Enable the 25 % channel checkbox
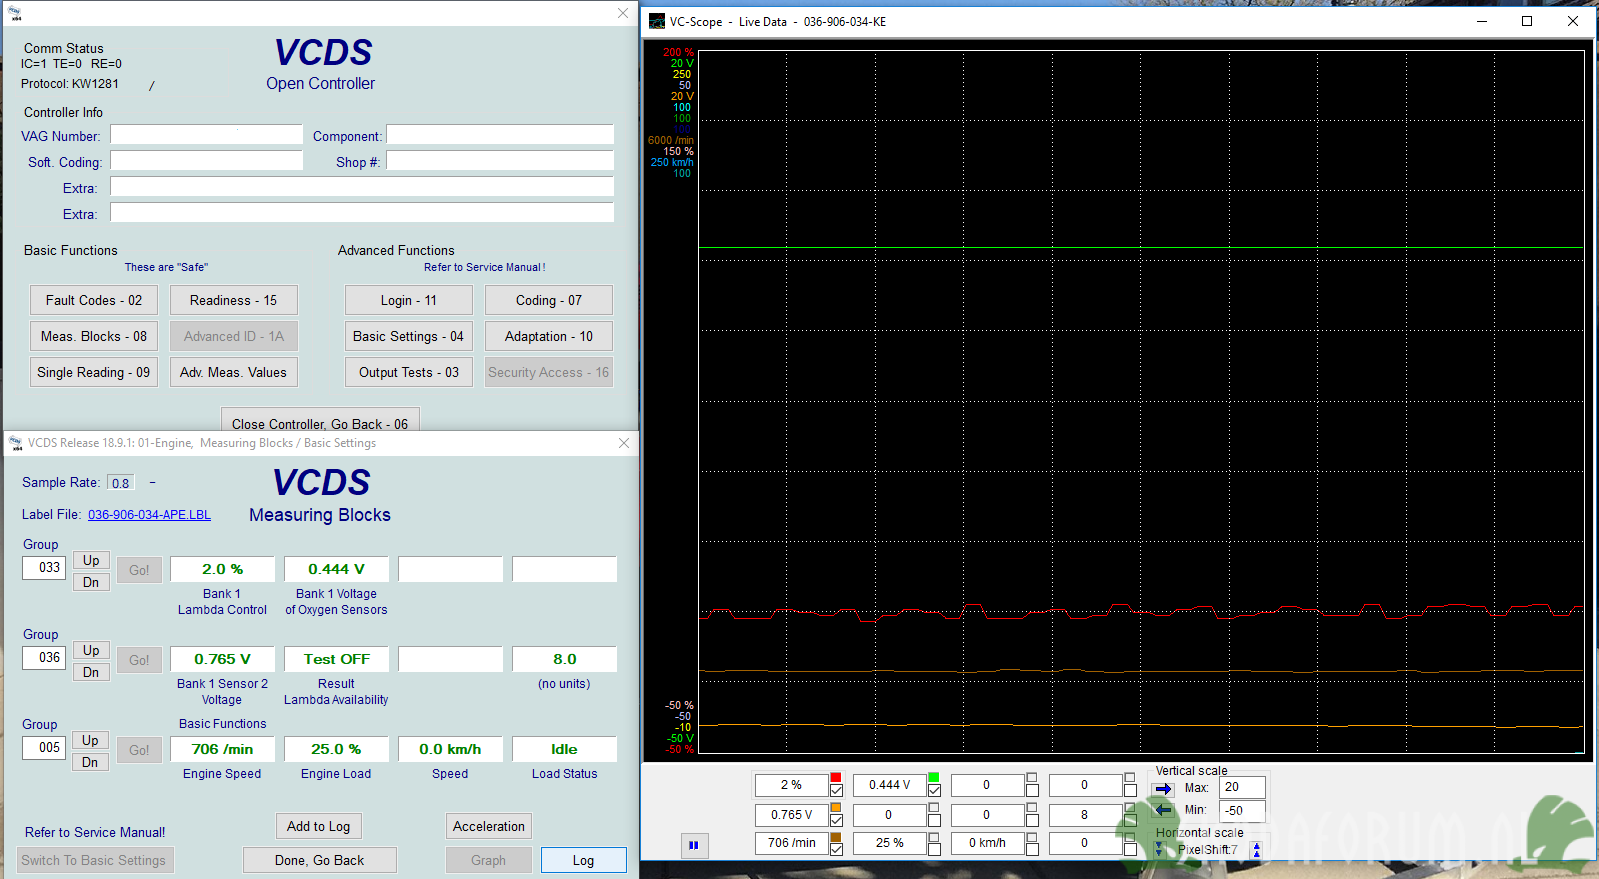Screen dimensions: 1599x879 (934, 850)
